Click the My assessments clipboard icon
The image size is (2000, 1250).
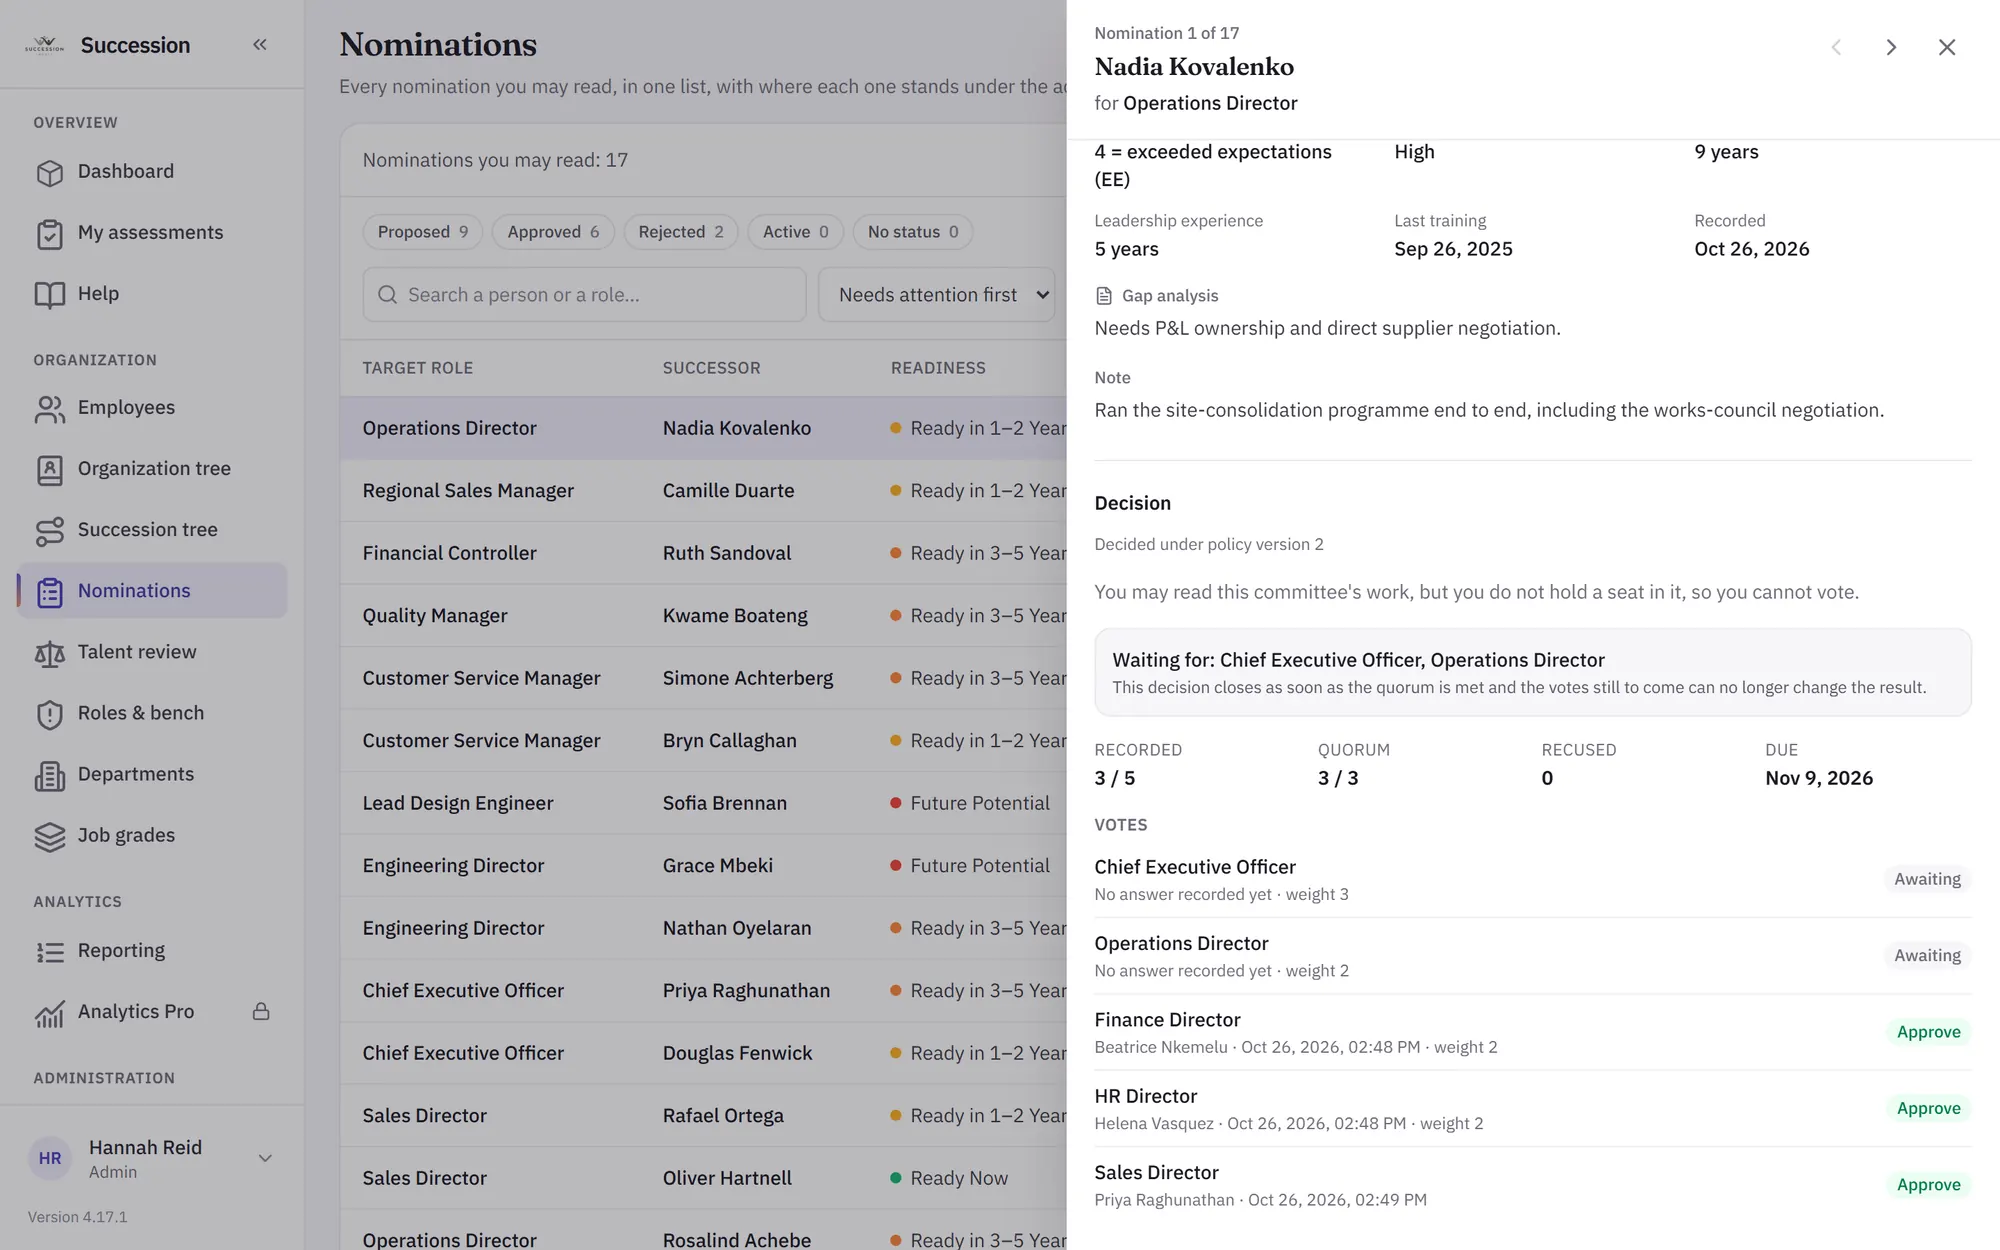pyautogui.click(x=49, y=233)
